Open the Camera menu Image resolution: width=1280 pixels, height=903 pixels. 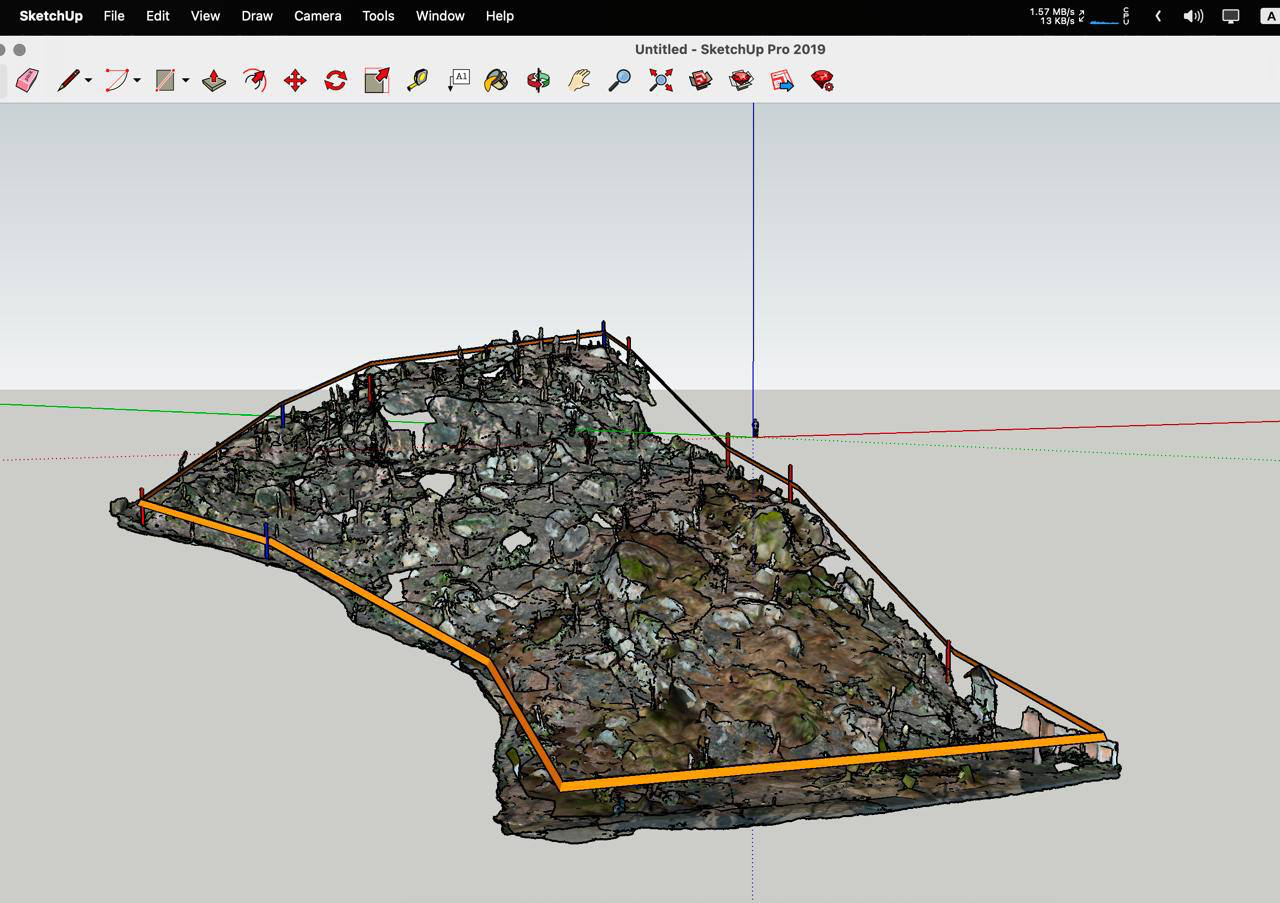[317, 16]
